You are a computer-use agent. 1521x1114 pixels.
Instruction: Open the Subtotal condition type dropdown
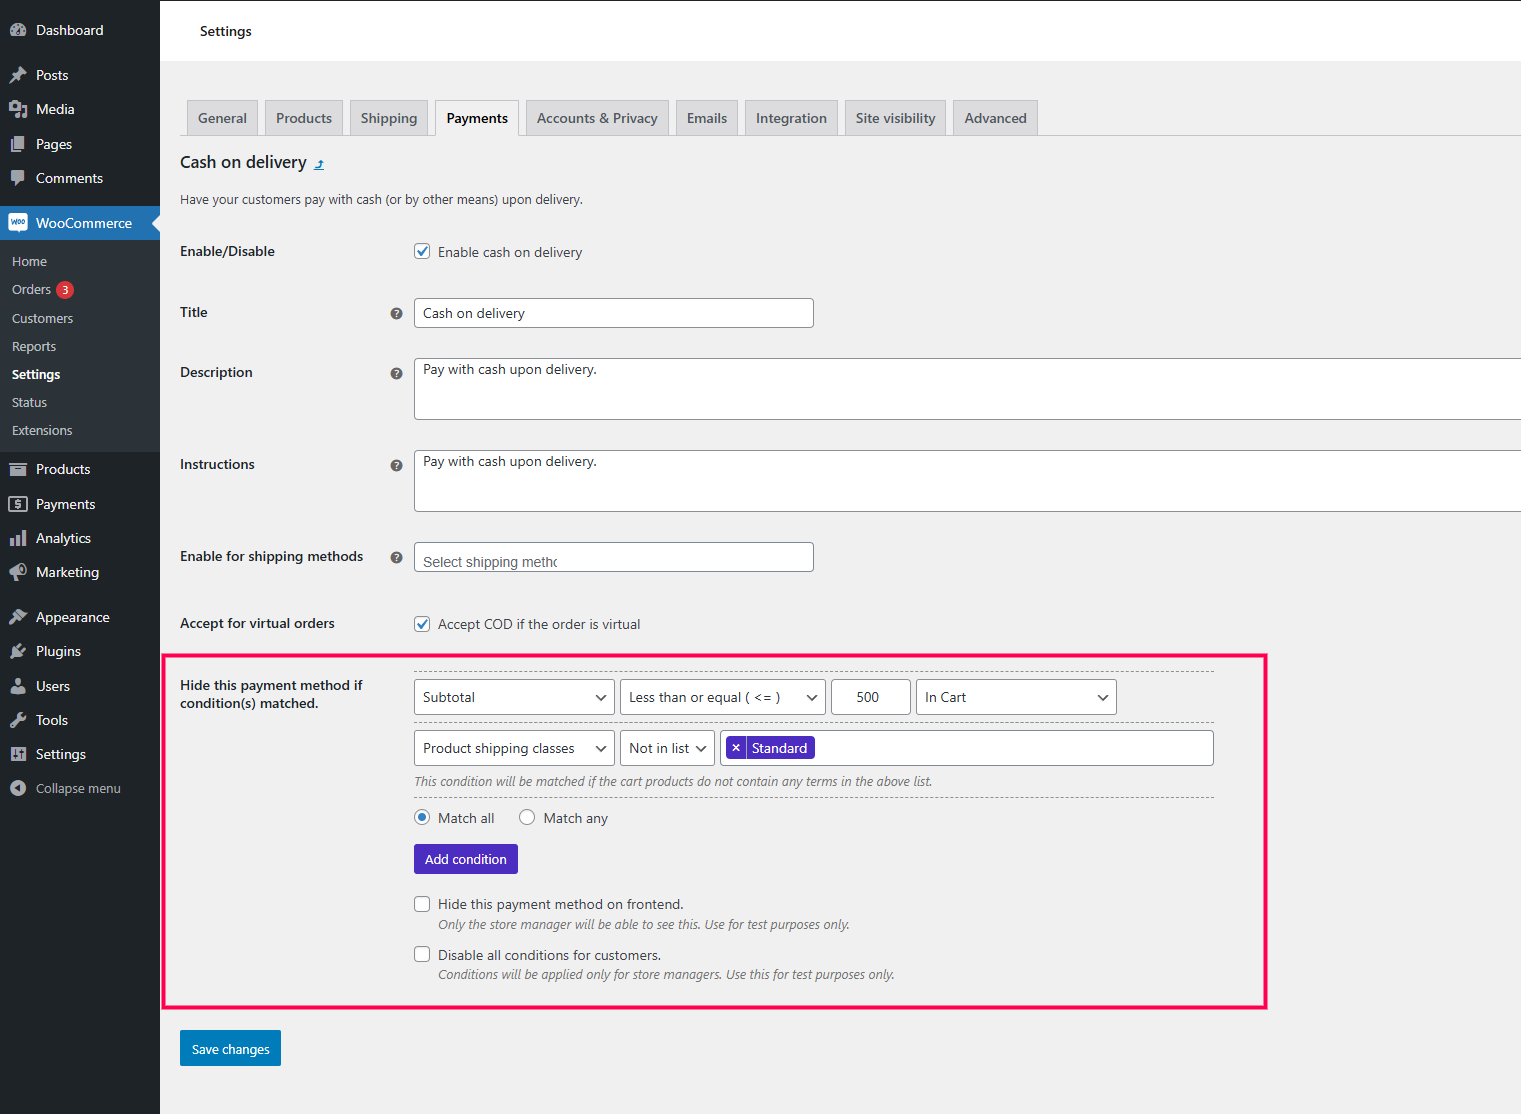(x=514, y=697)
